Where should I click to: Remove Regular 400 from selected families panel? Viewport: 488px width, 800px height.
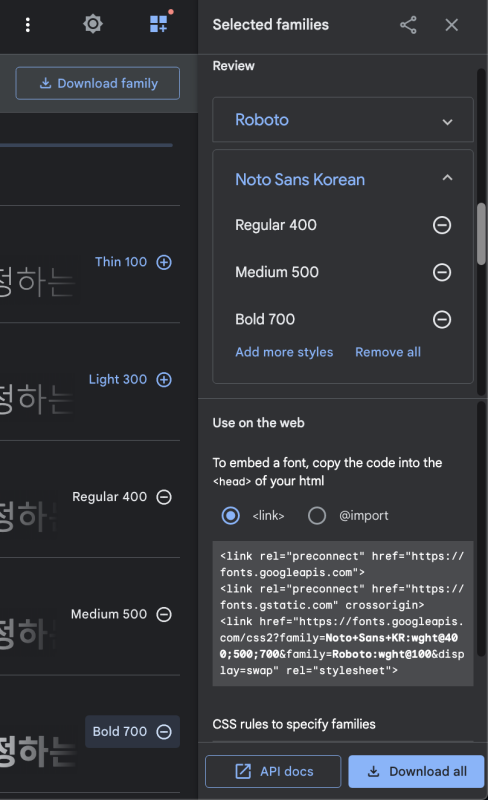point(442,225)
